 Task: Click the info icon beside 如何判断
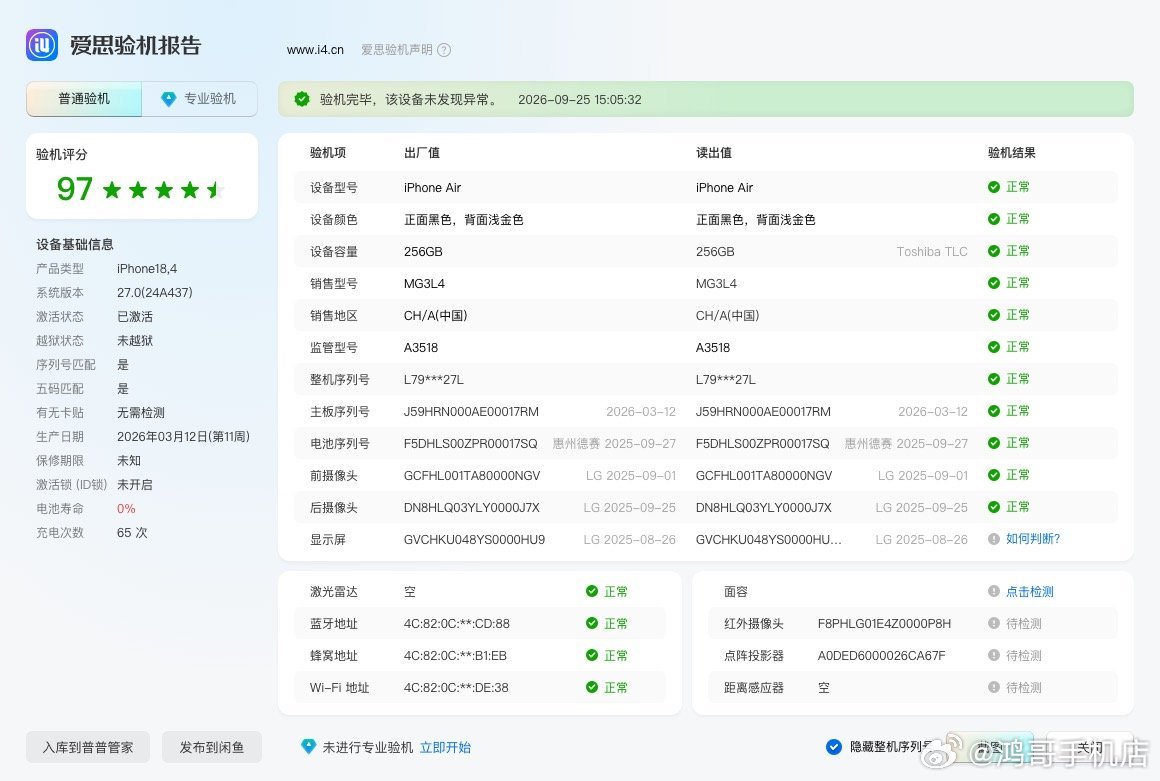point(994,539)
